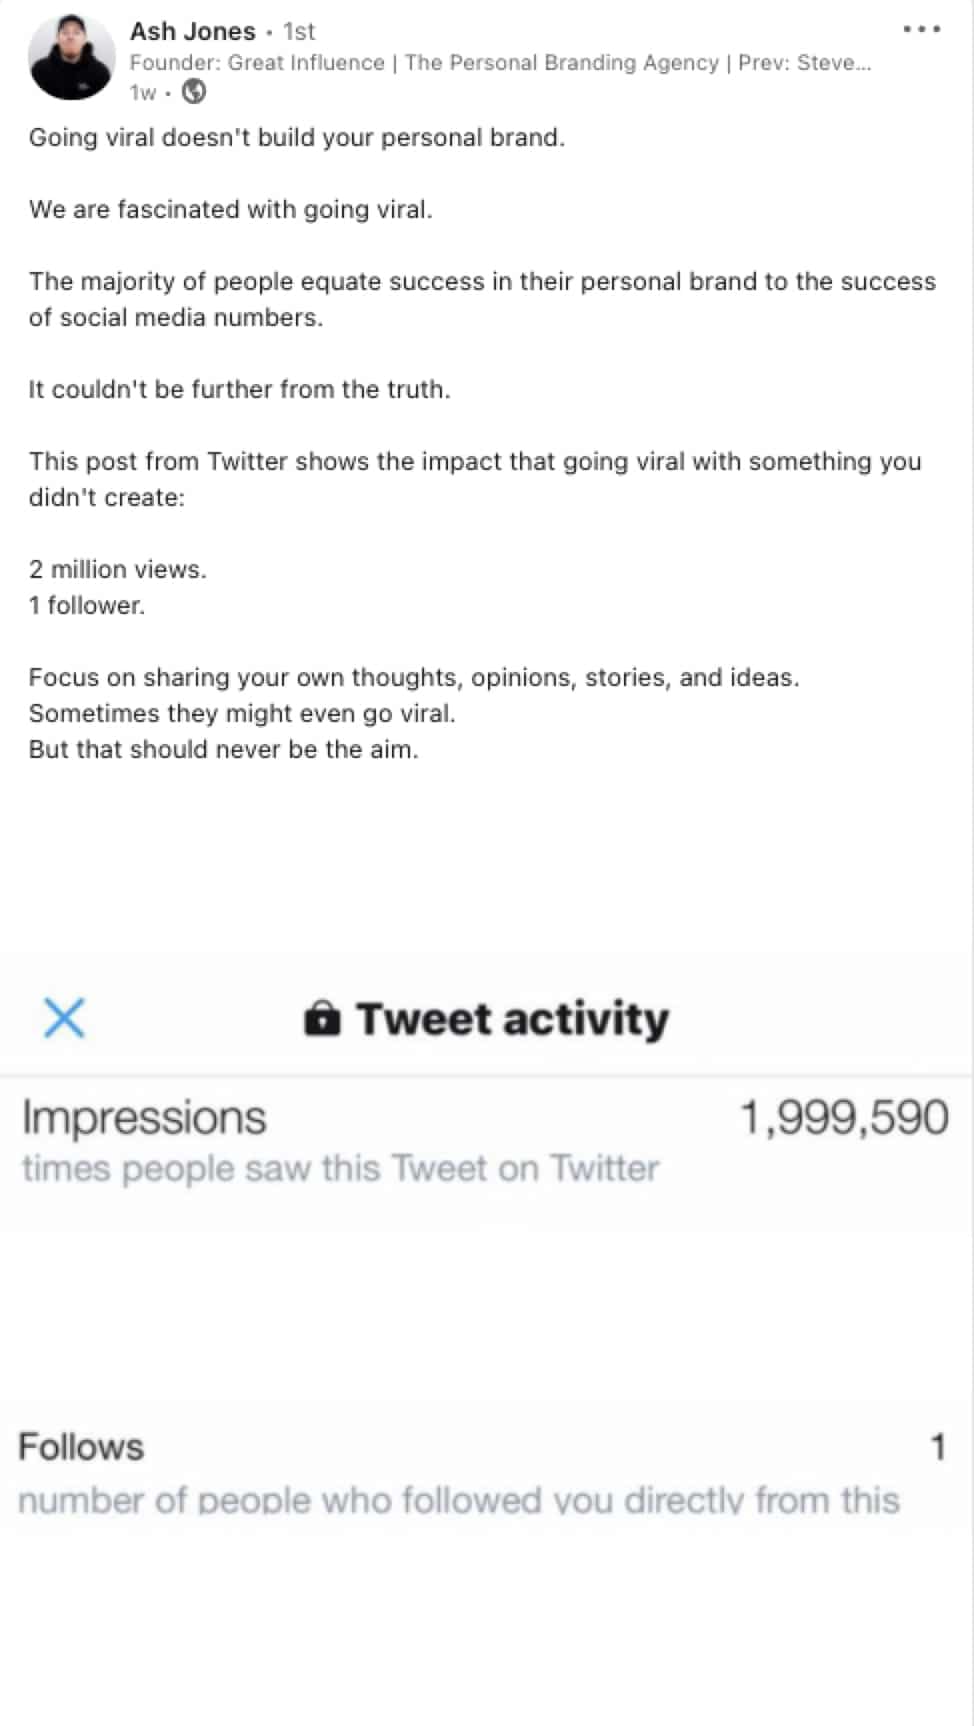Click the 'It couldn't be further' sentence
The image size is (974, 1726).
pyautogui.click(x=240, y=389)
